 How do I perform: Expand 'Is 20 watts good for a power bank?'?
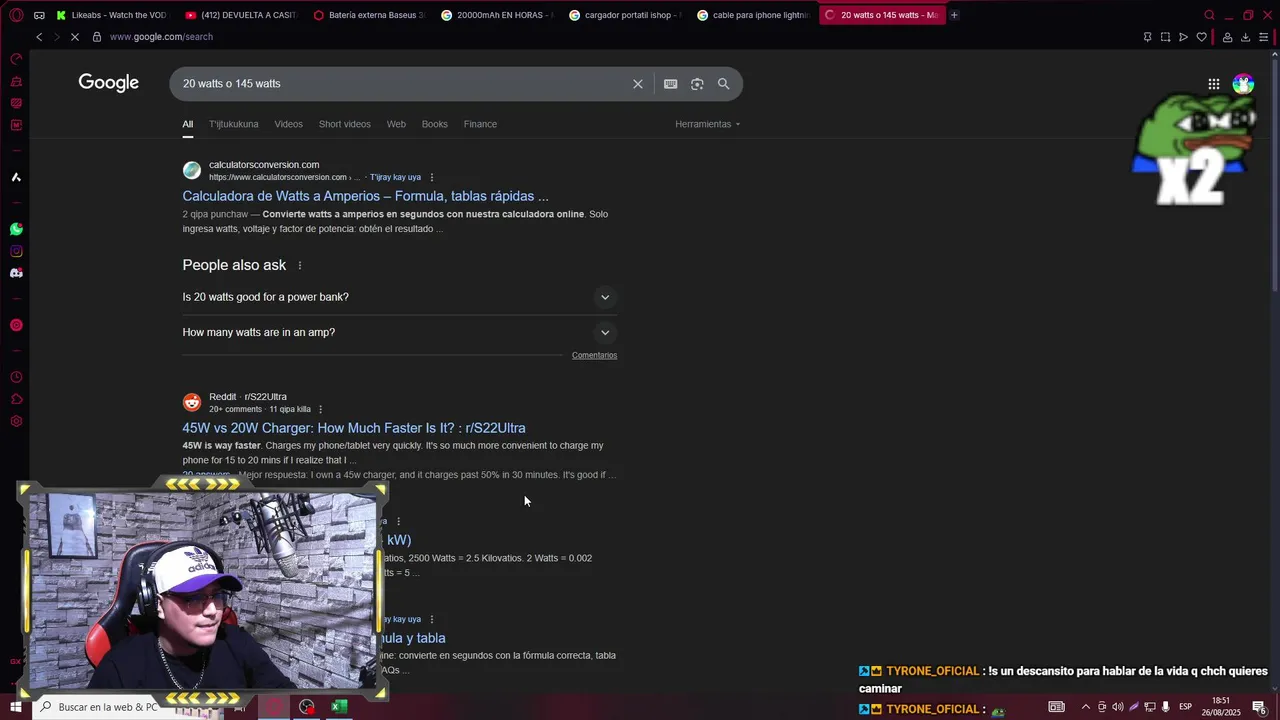pos(399,297)
